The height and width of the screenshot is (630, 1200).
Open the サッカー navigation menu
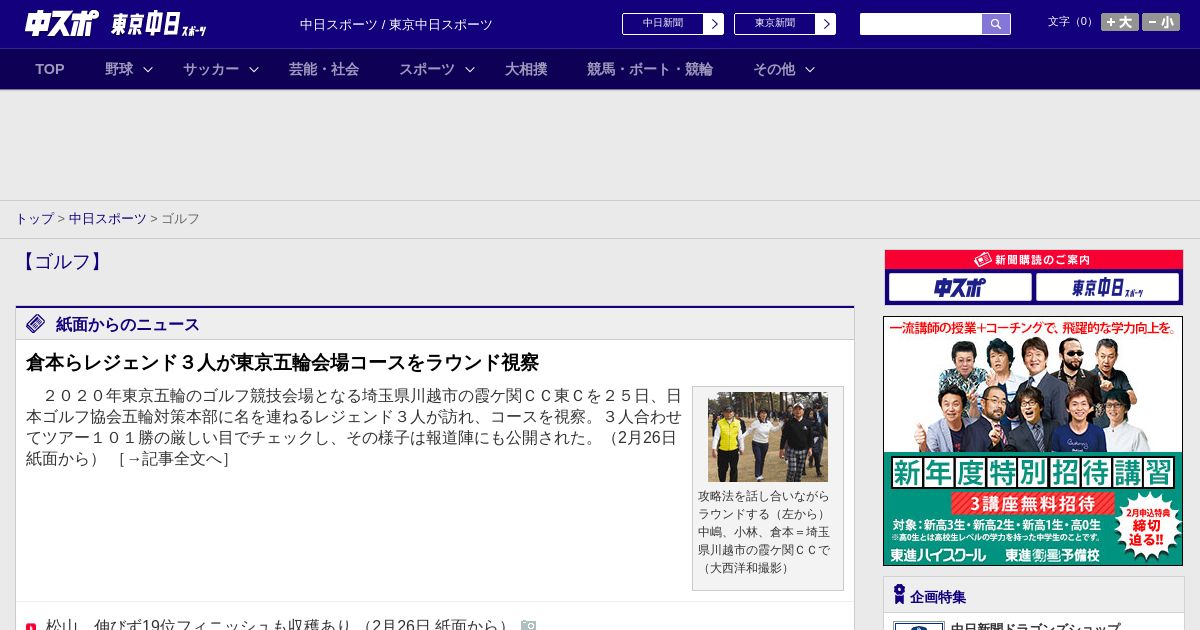pos(211,69)
